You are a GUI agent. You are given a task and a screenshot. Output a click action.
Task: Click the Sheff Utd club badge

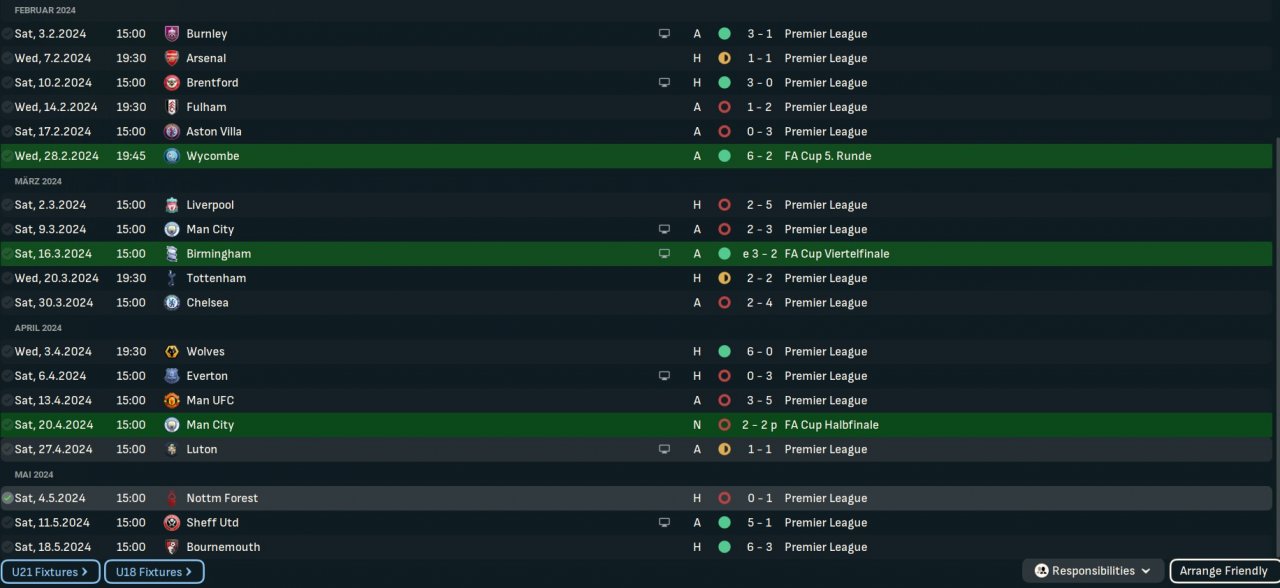(x=172, y=523)
